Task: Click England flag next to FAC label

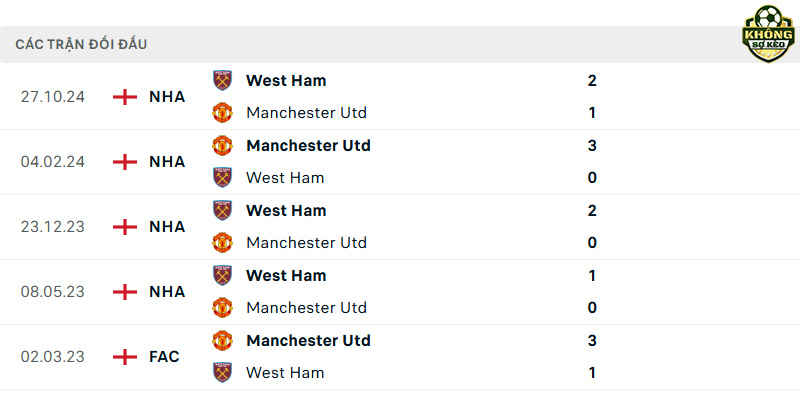Action: (x=125, y=357)
